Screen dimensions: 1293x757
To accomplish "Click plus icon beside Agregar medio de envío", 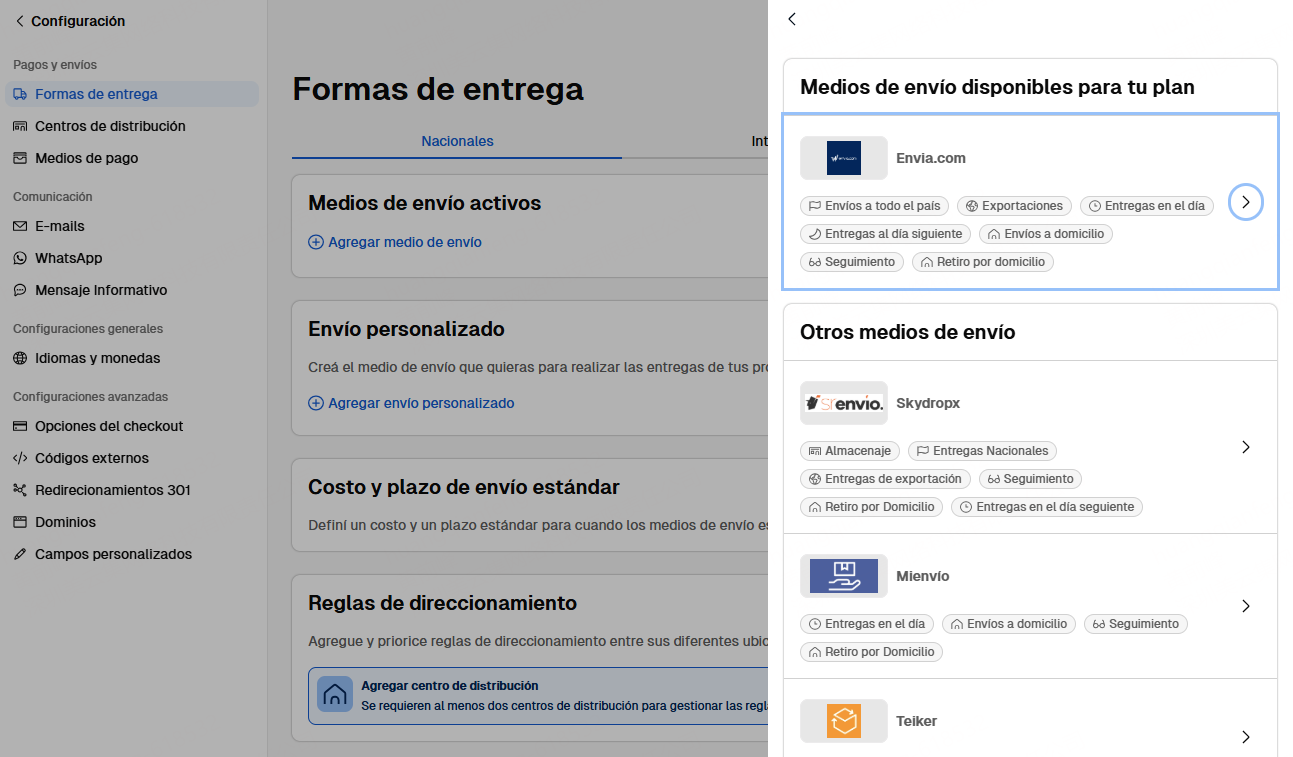I will 316,242.
